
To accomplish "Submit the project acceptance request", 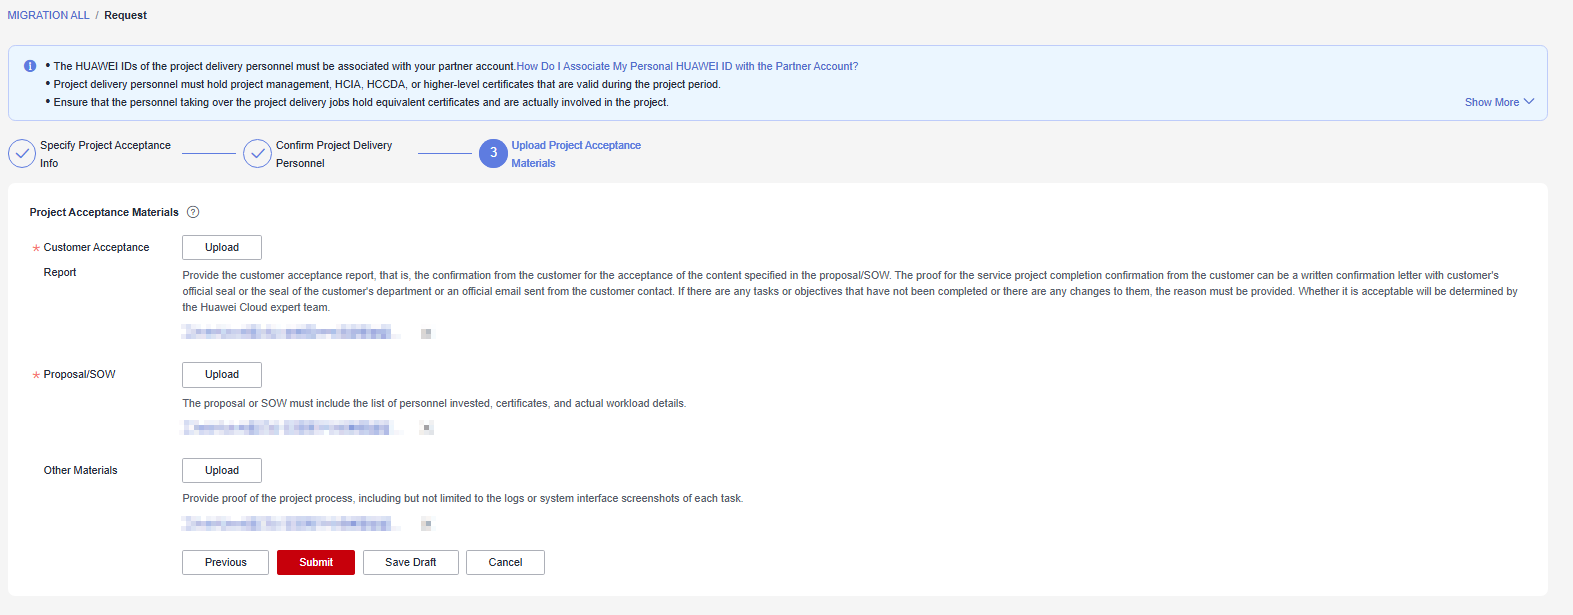I will (316, 563).
